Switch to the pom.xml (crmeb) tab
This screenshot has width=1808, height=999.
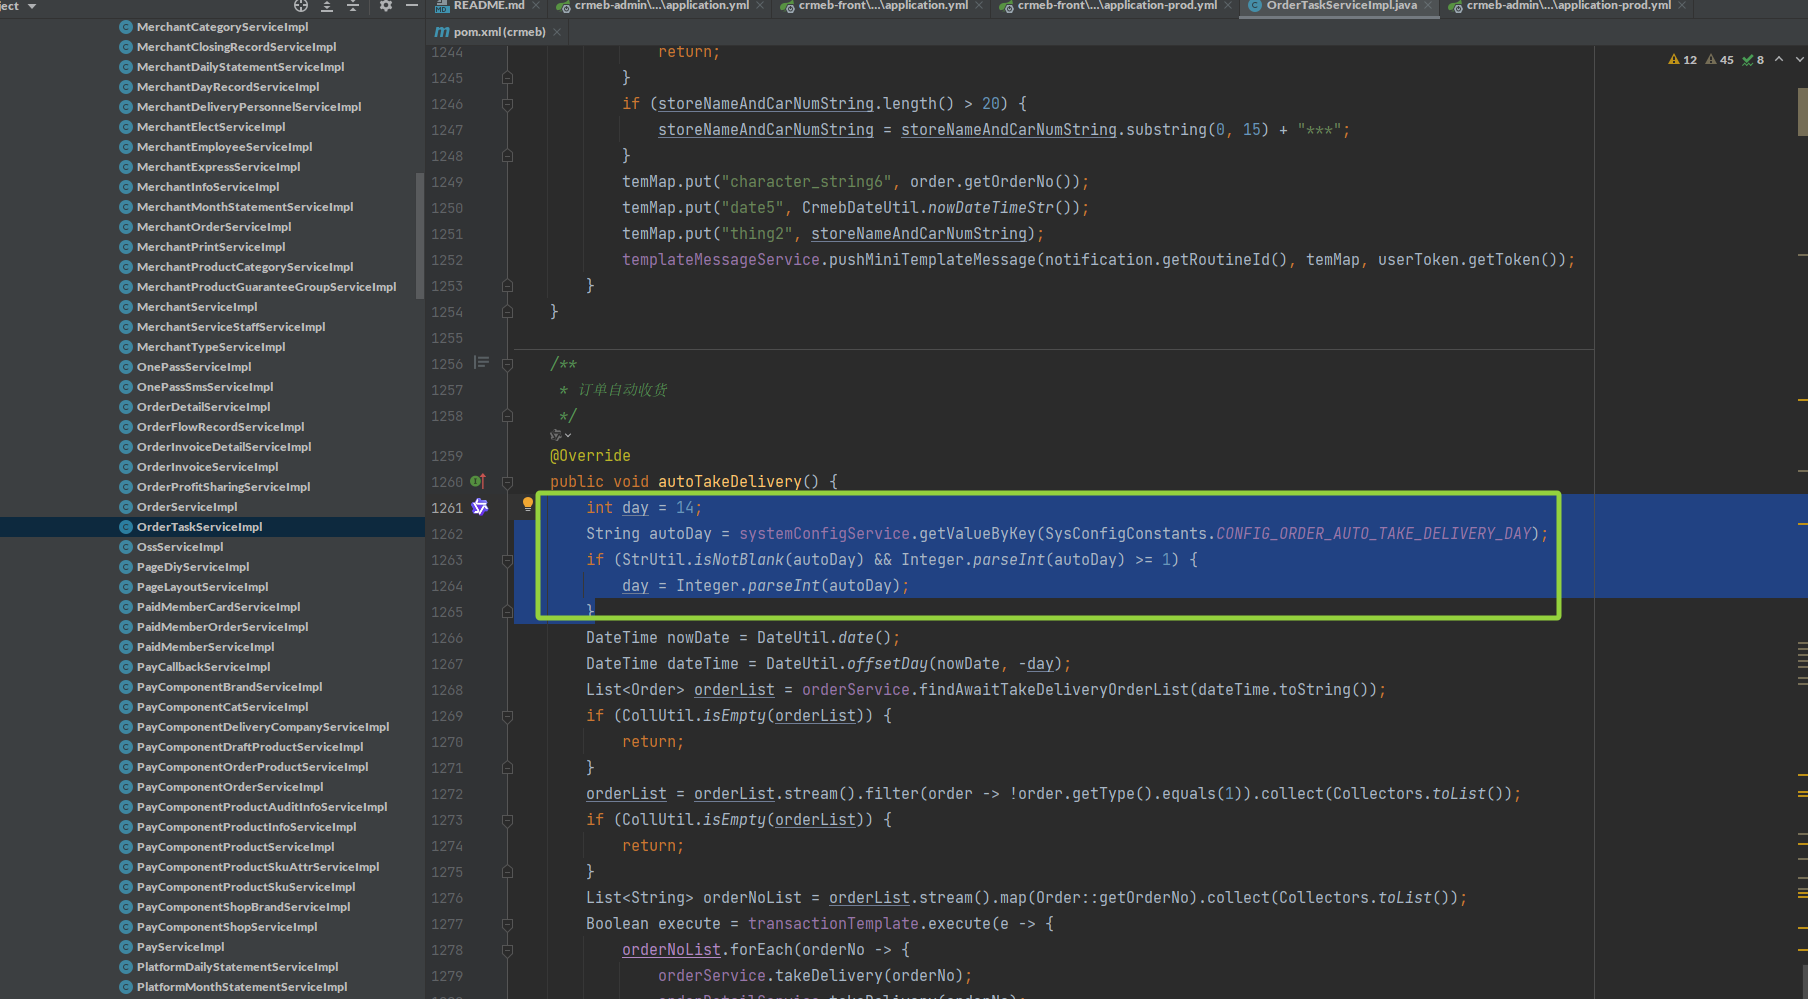click(x=498, y=32)
